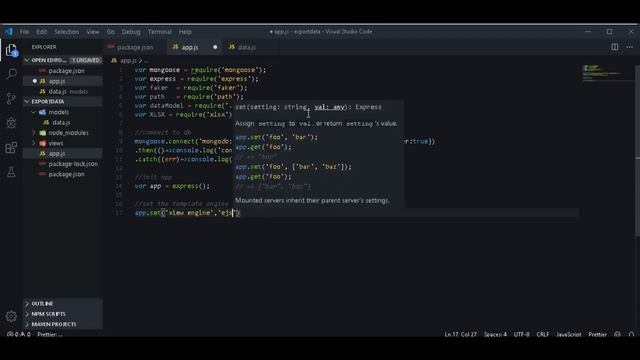640x360 pixels.
Task: Click the notifications bell icon
Action: pos(631,334)
